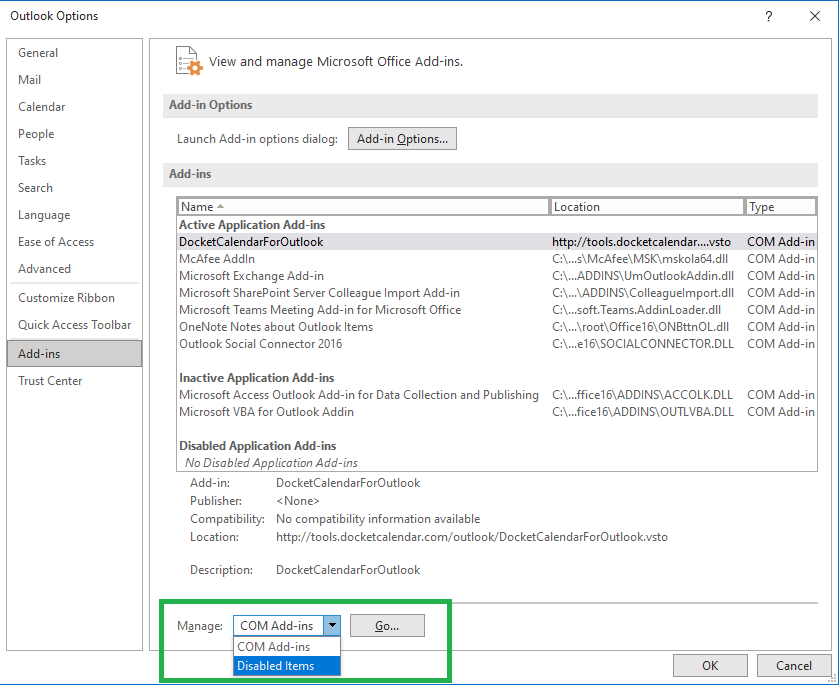
Task: Click the Publisher <None> value
Action: click(298, 501)
